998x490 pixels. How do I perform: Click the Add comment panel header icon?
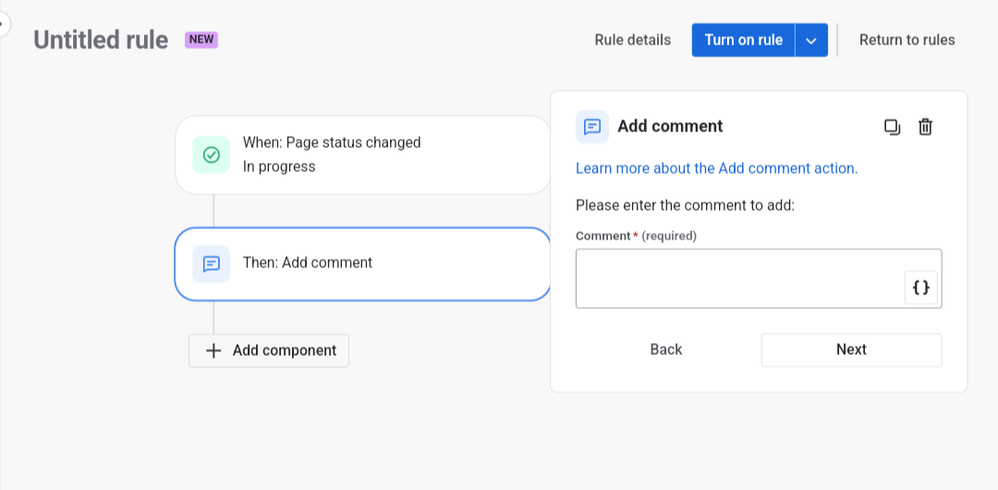[x=592, y=127]
